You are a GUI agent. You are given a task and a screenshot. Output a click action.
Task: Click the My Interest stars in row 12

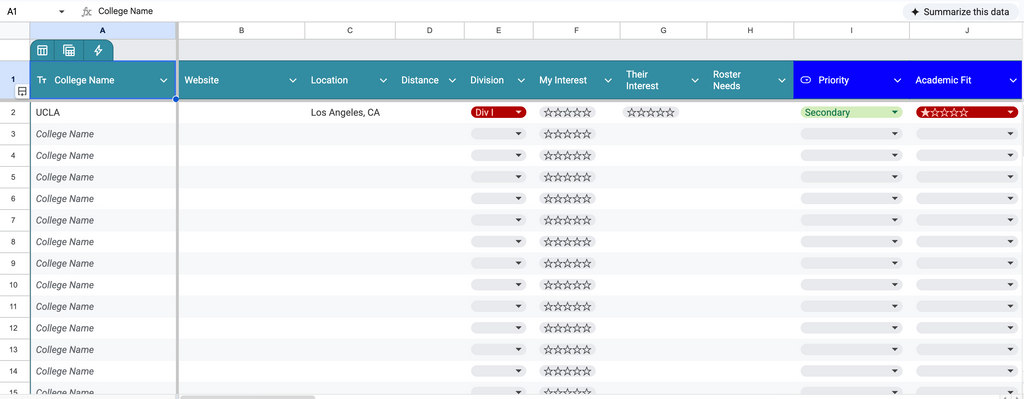(x=568, y=328)
